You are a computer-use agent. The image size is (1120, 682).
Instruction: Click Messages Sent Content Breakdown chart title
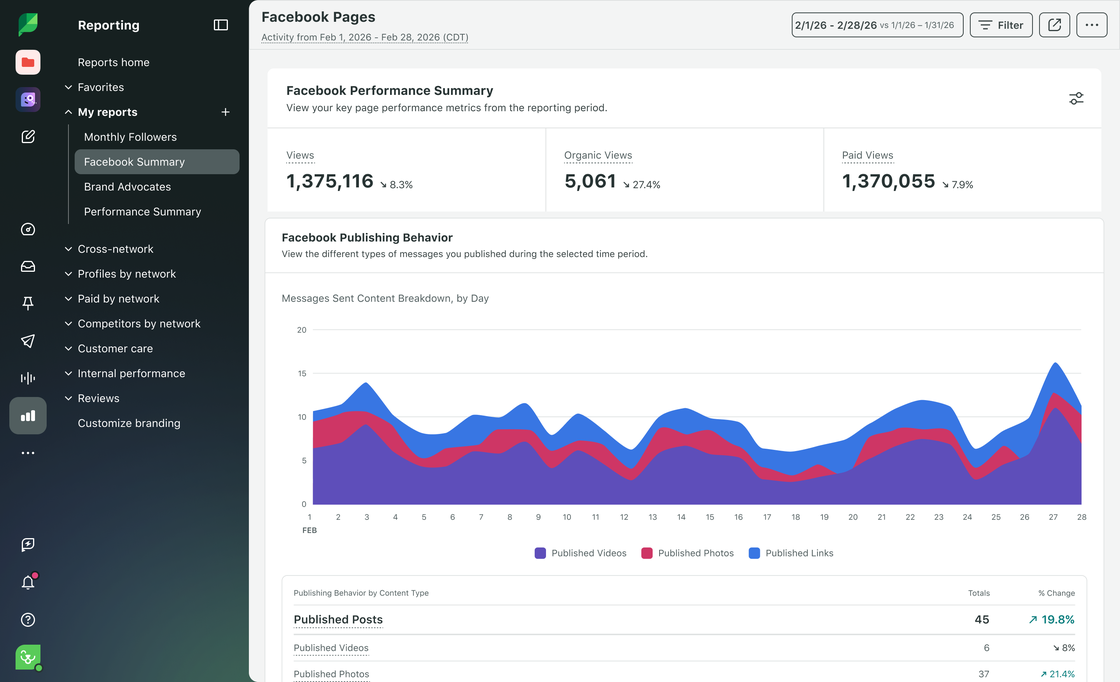[x=385, y=299]
